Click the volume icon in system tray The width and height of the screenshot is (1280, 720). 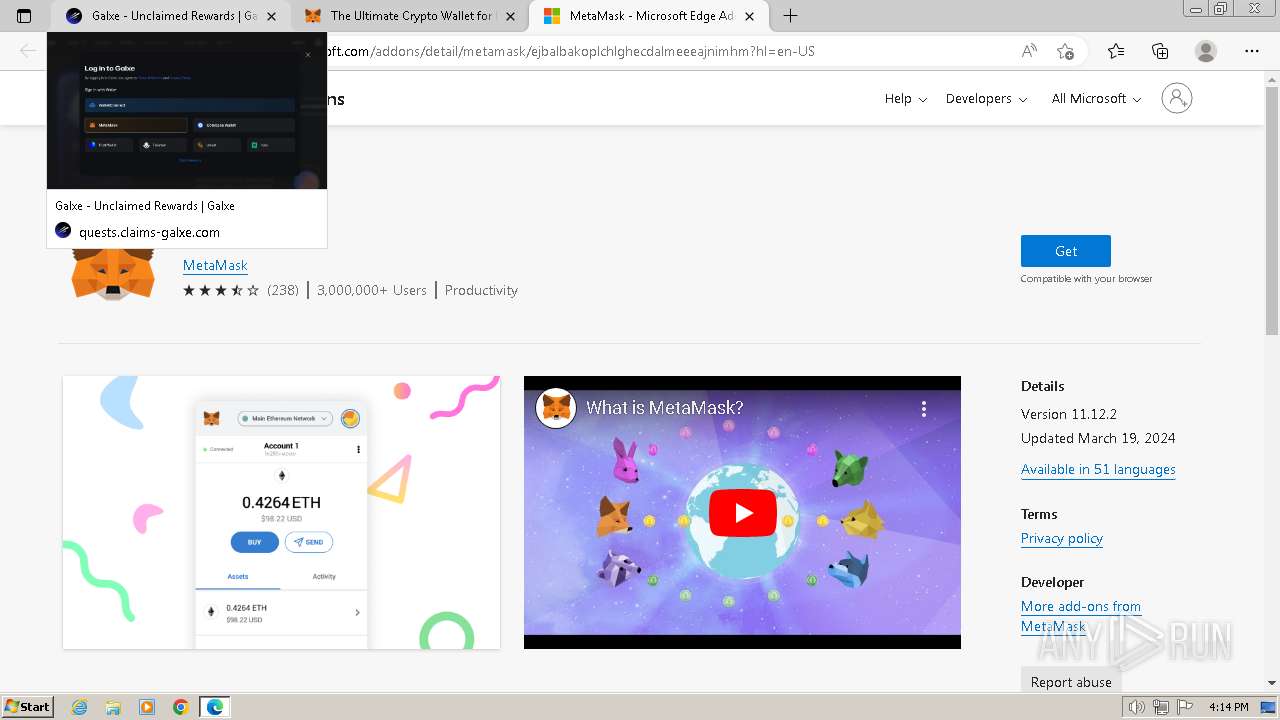(1137, 707)
